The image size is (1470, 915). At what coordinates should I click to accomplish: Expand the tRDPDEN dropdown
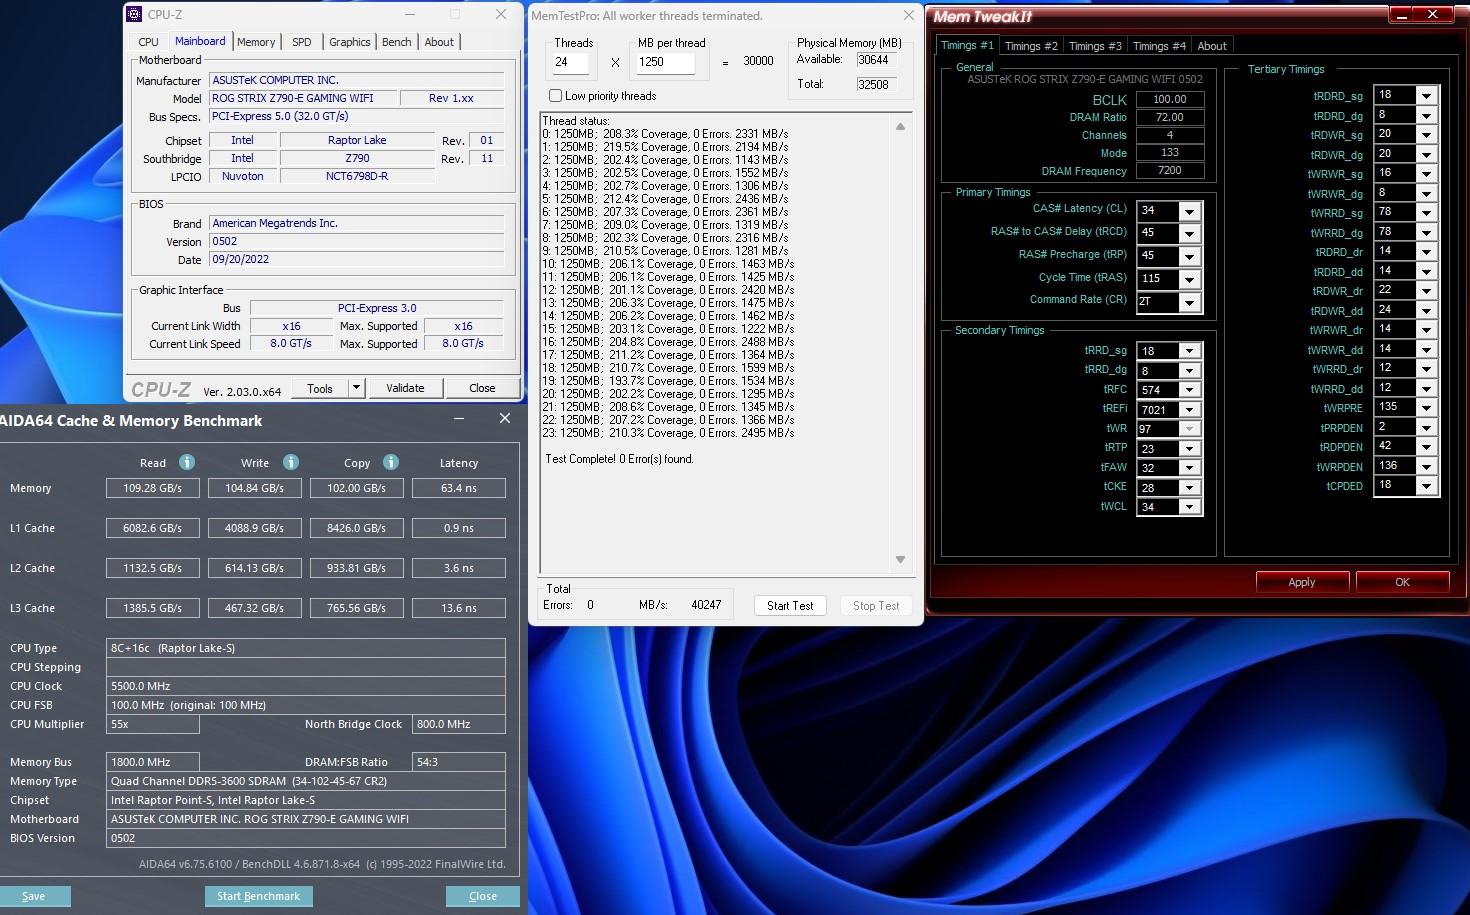tap(1427, 447)
